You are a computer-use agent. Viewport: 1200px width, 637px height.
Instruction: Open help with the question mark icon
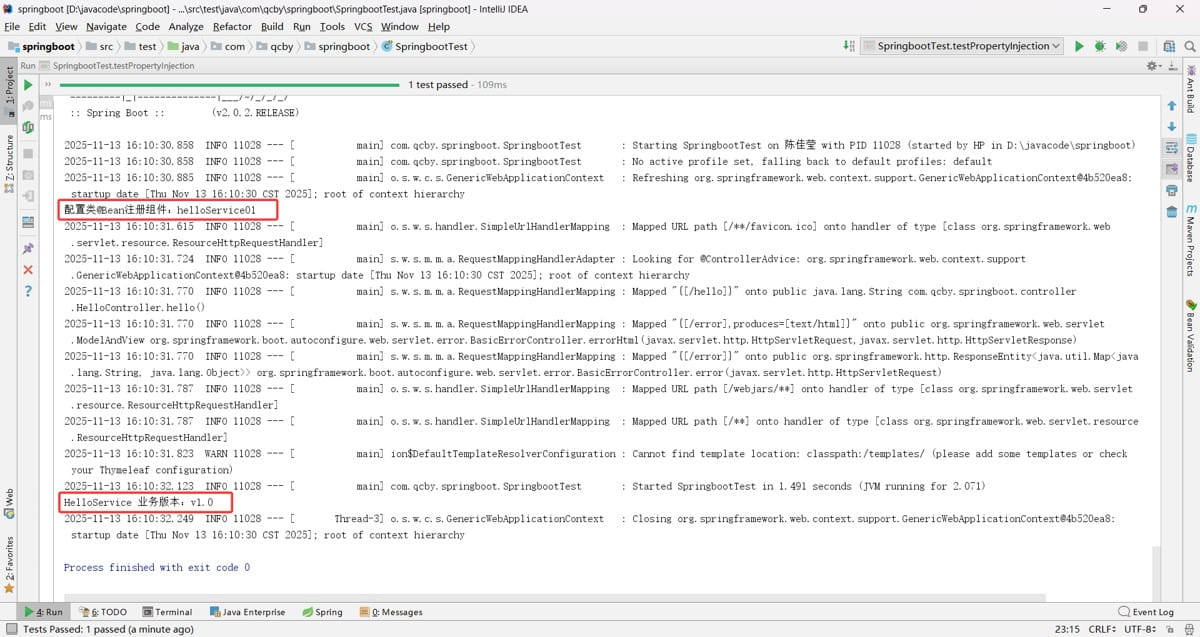coord(28,291)
